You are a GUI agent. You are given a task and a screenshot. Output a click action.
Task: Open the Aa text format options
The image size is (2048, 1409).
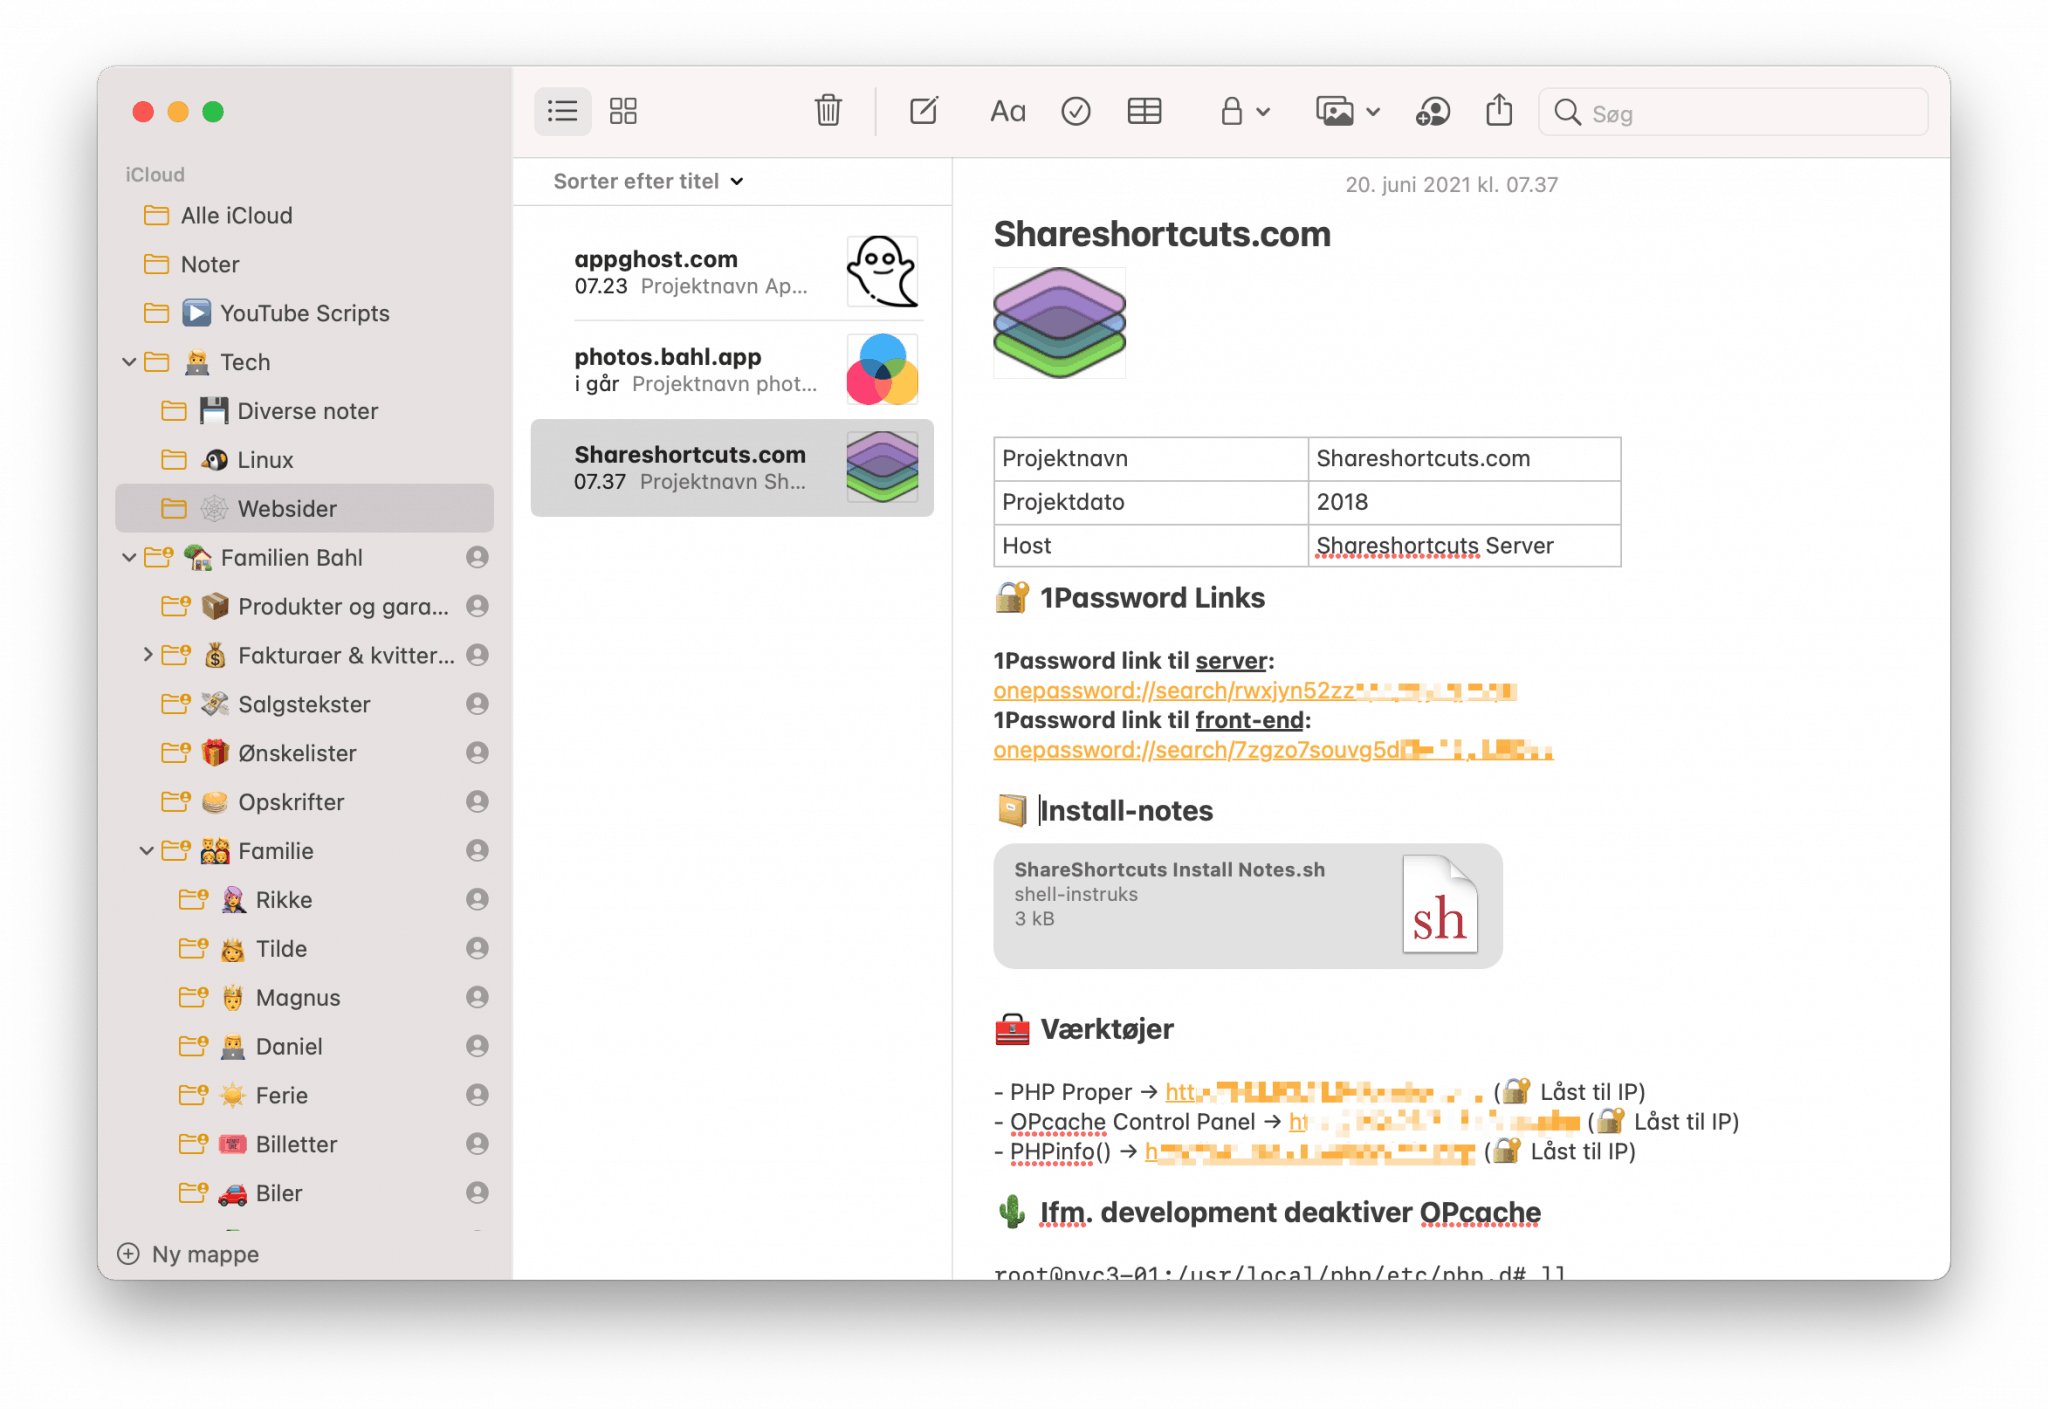[x=1007, y=112]
